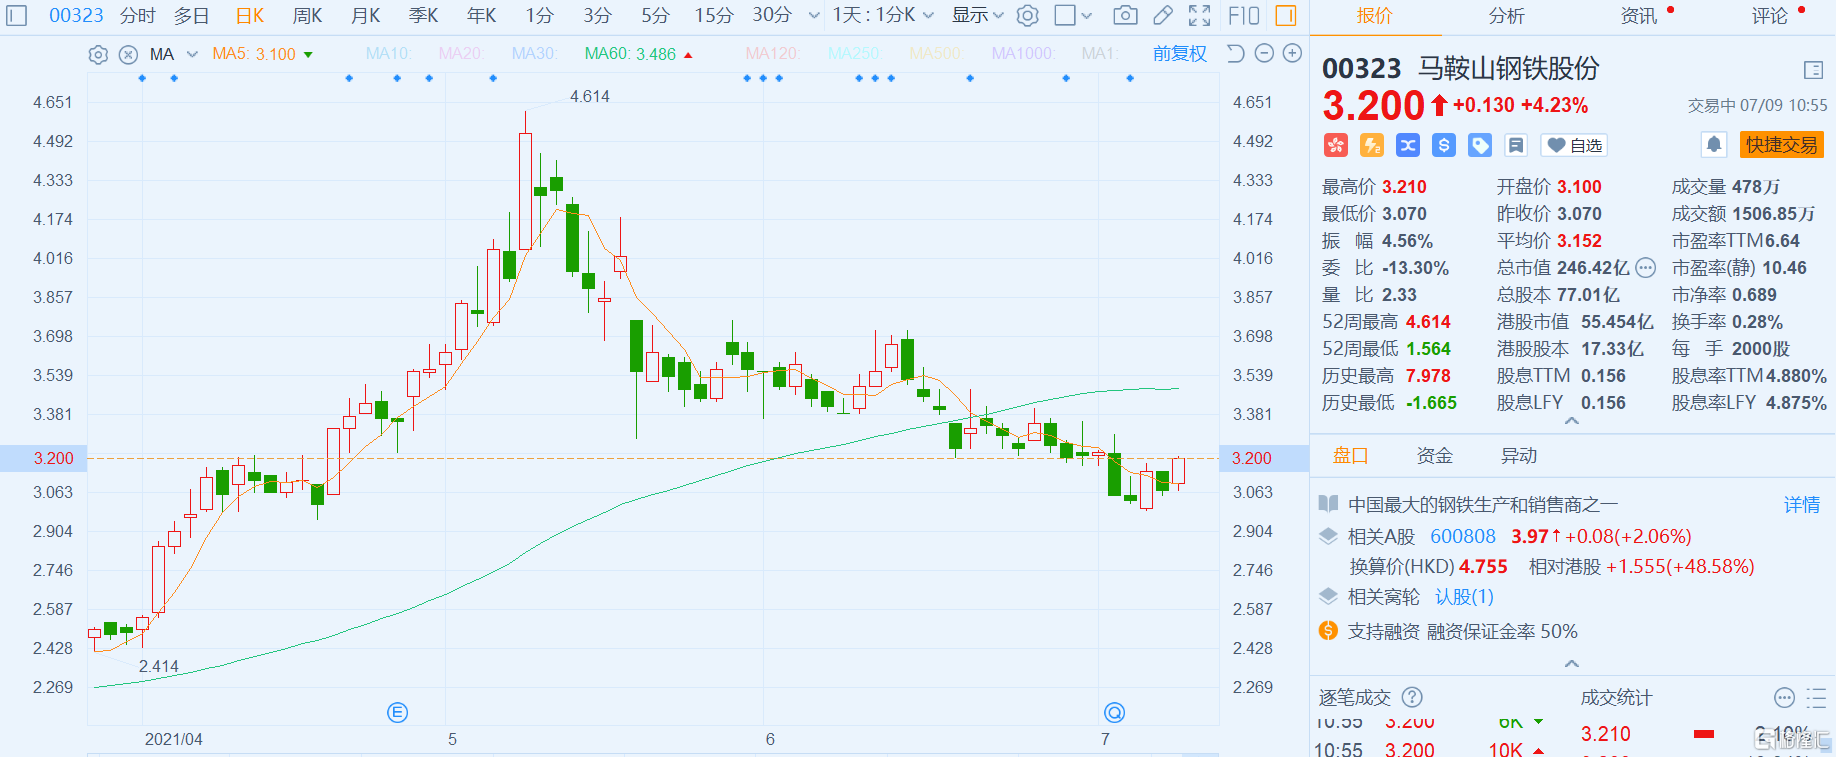This screenshot has height=757, width=1836.
Task: Click the blue dollar sign icon
Action: click(x=1444, y=145)
